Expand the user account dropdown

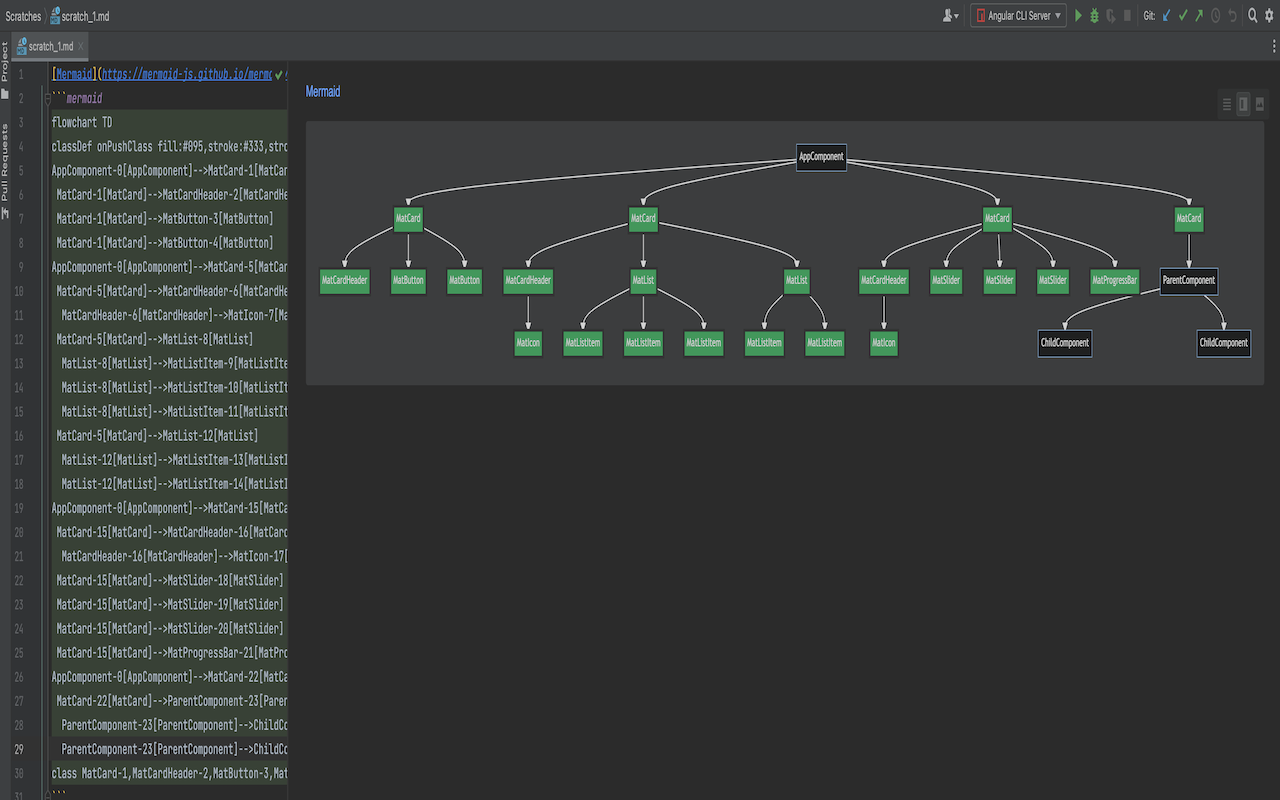point(950,16)
